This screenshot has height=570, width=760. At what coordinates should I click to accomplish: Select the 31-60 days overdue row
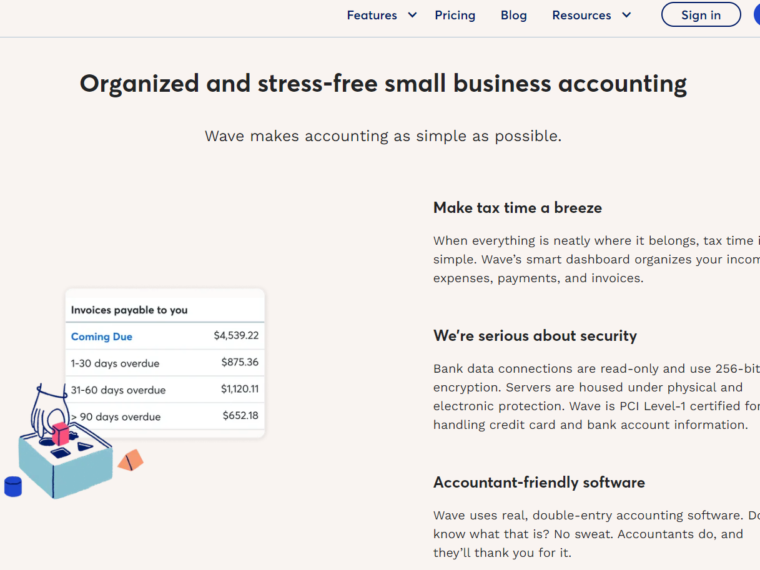pyautogui.click(x=165, y=389)
